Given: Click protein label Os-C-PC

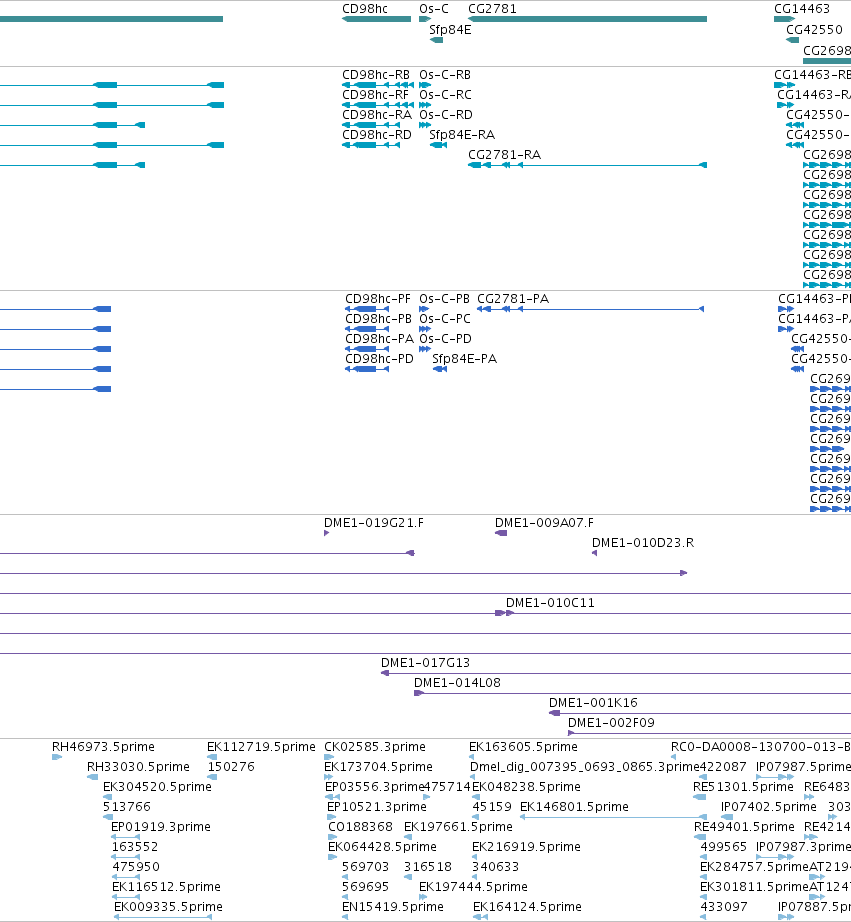Looking at the screenshot, I should click(x=445, y=319).
